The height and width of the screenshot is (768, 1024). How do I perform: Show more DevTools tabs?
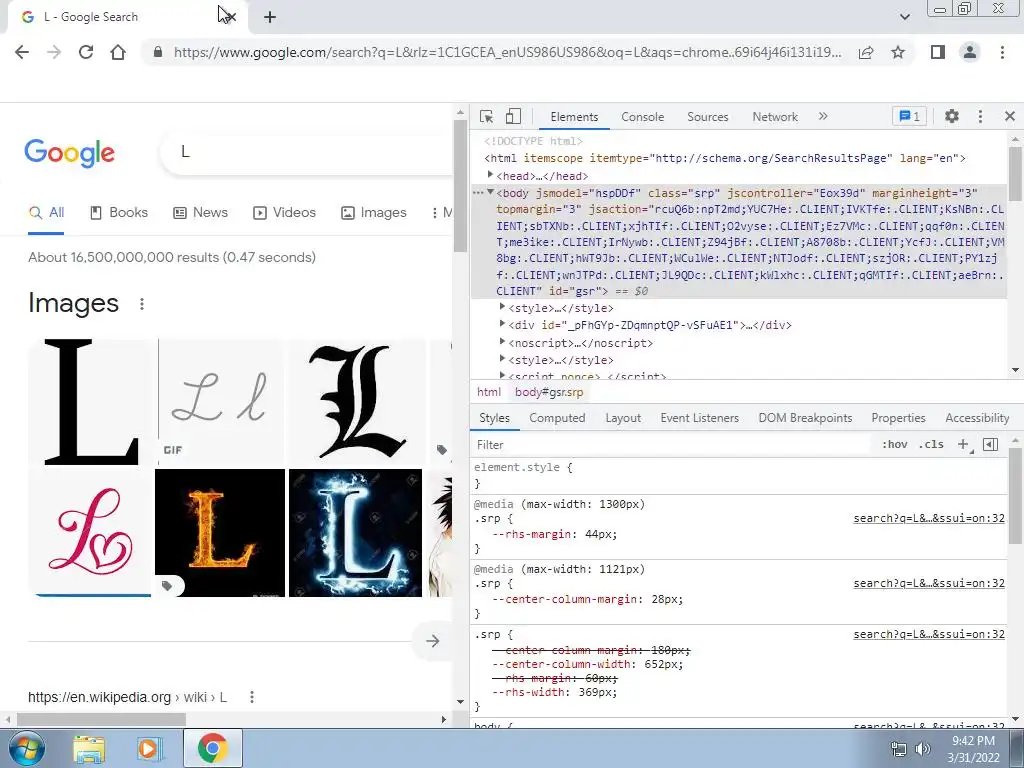[823, 116]
